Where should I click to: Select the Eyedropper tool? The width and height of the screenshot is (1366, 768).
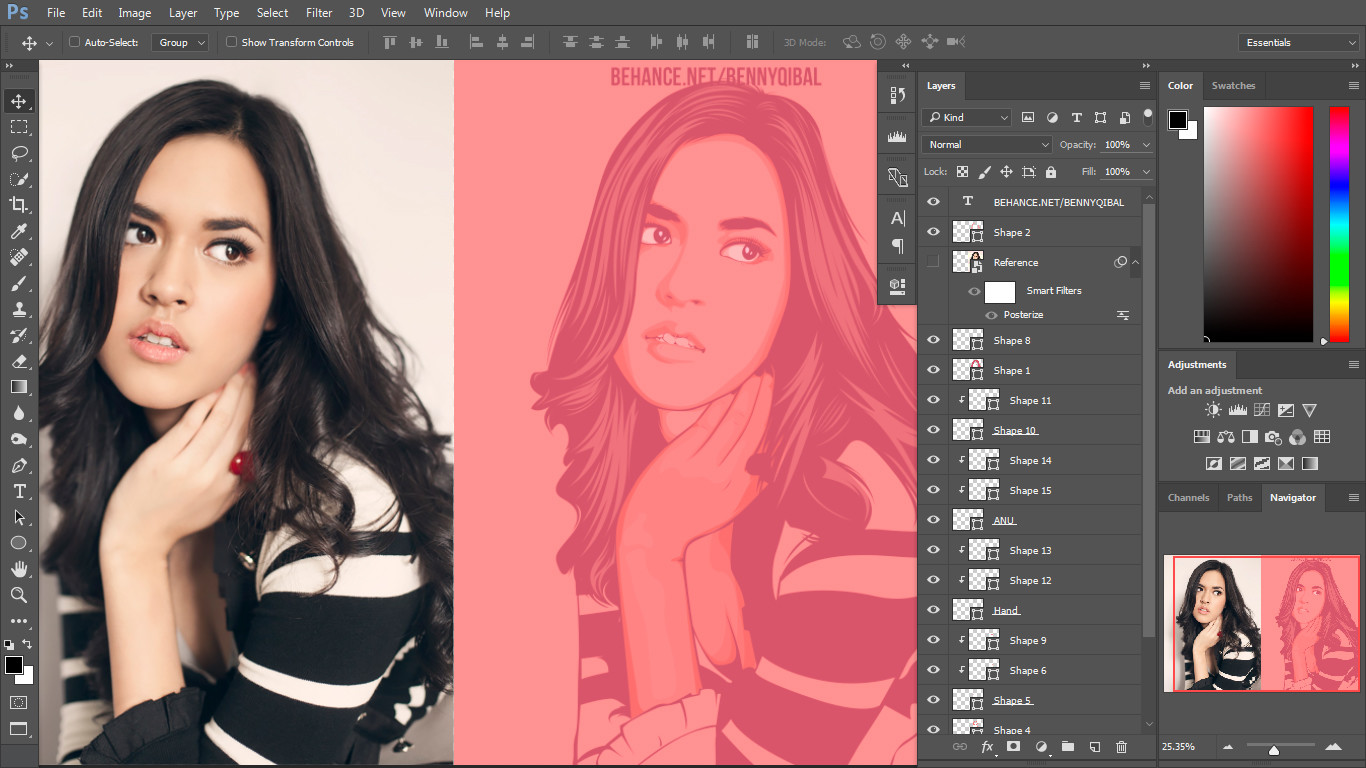pyautogui.click(x=19, y=232)
